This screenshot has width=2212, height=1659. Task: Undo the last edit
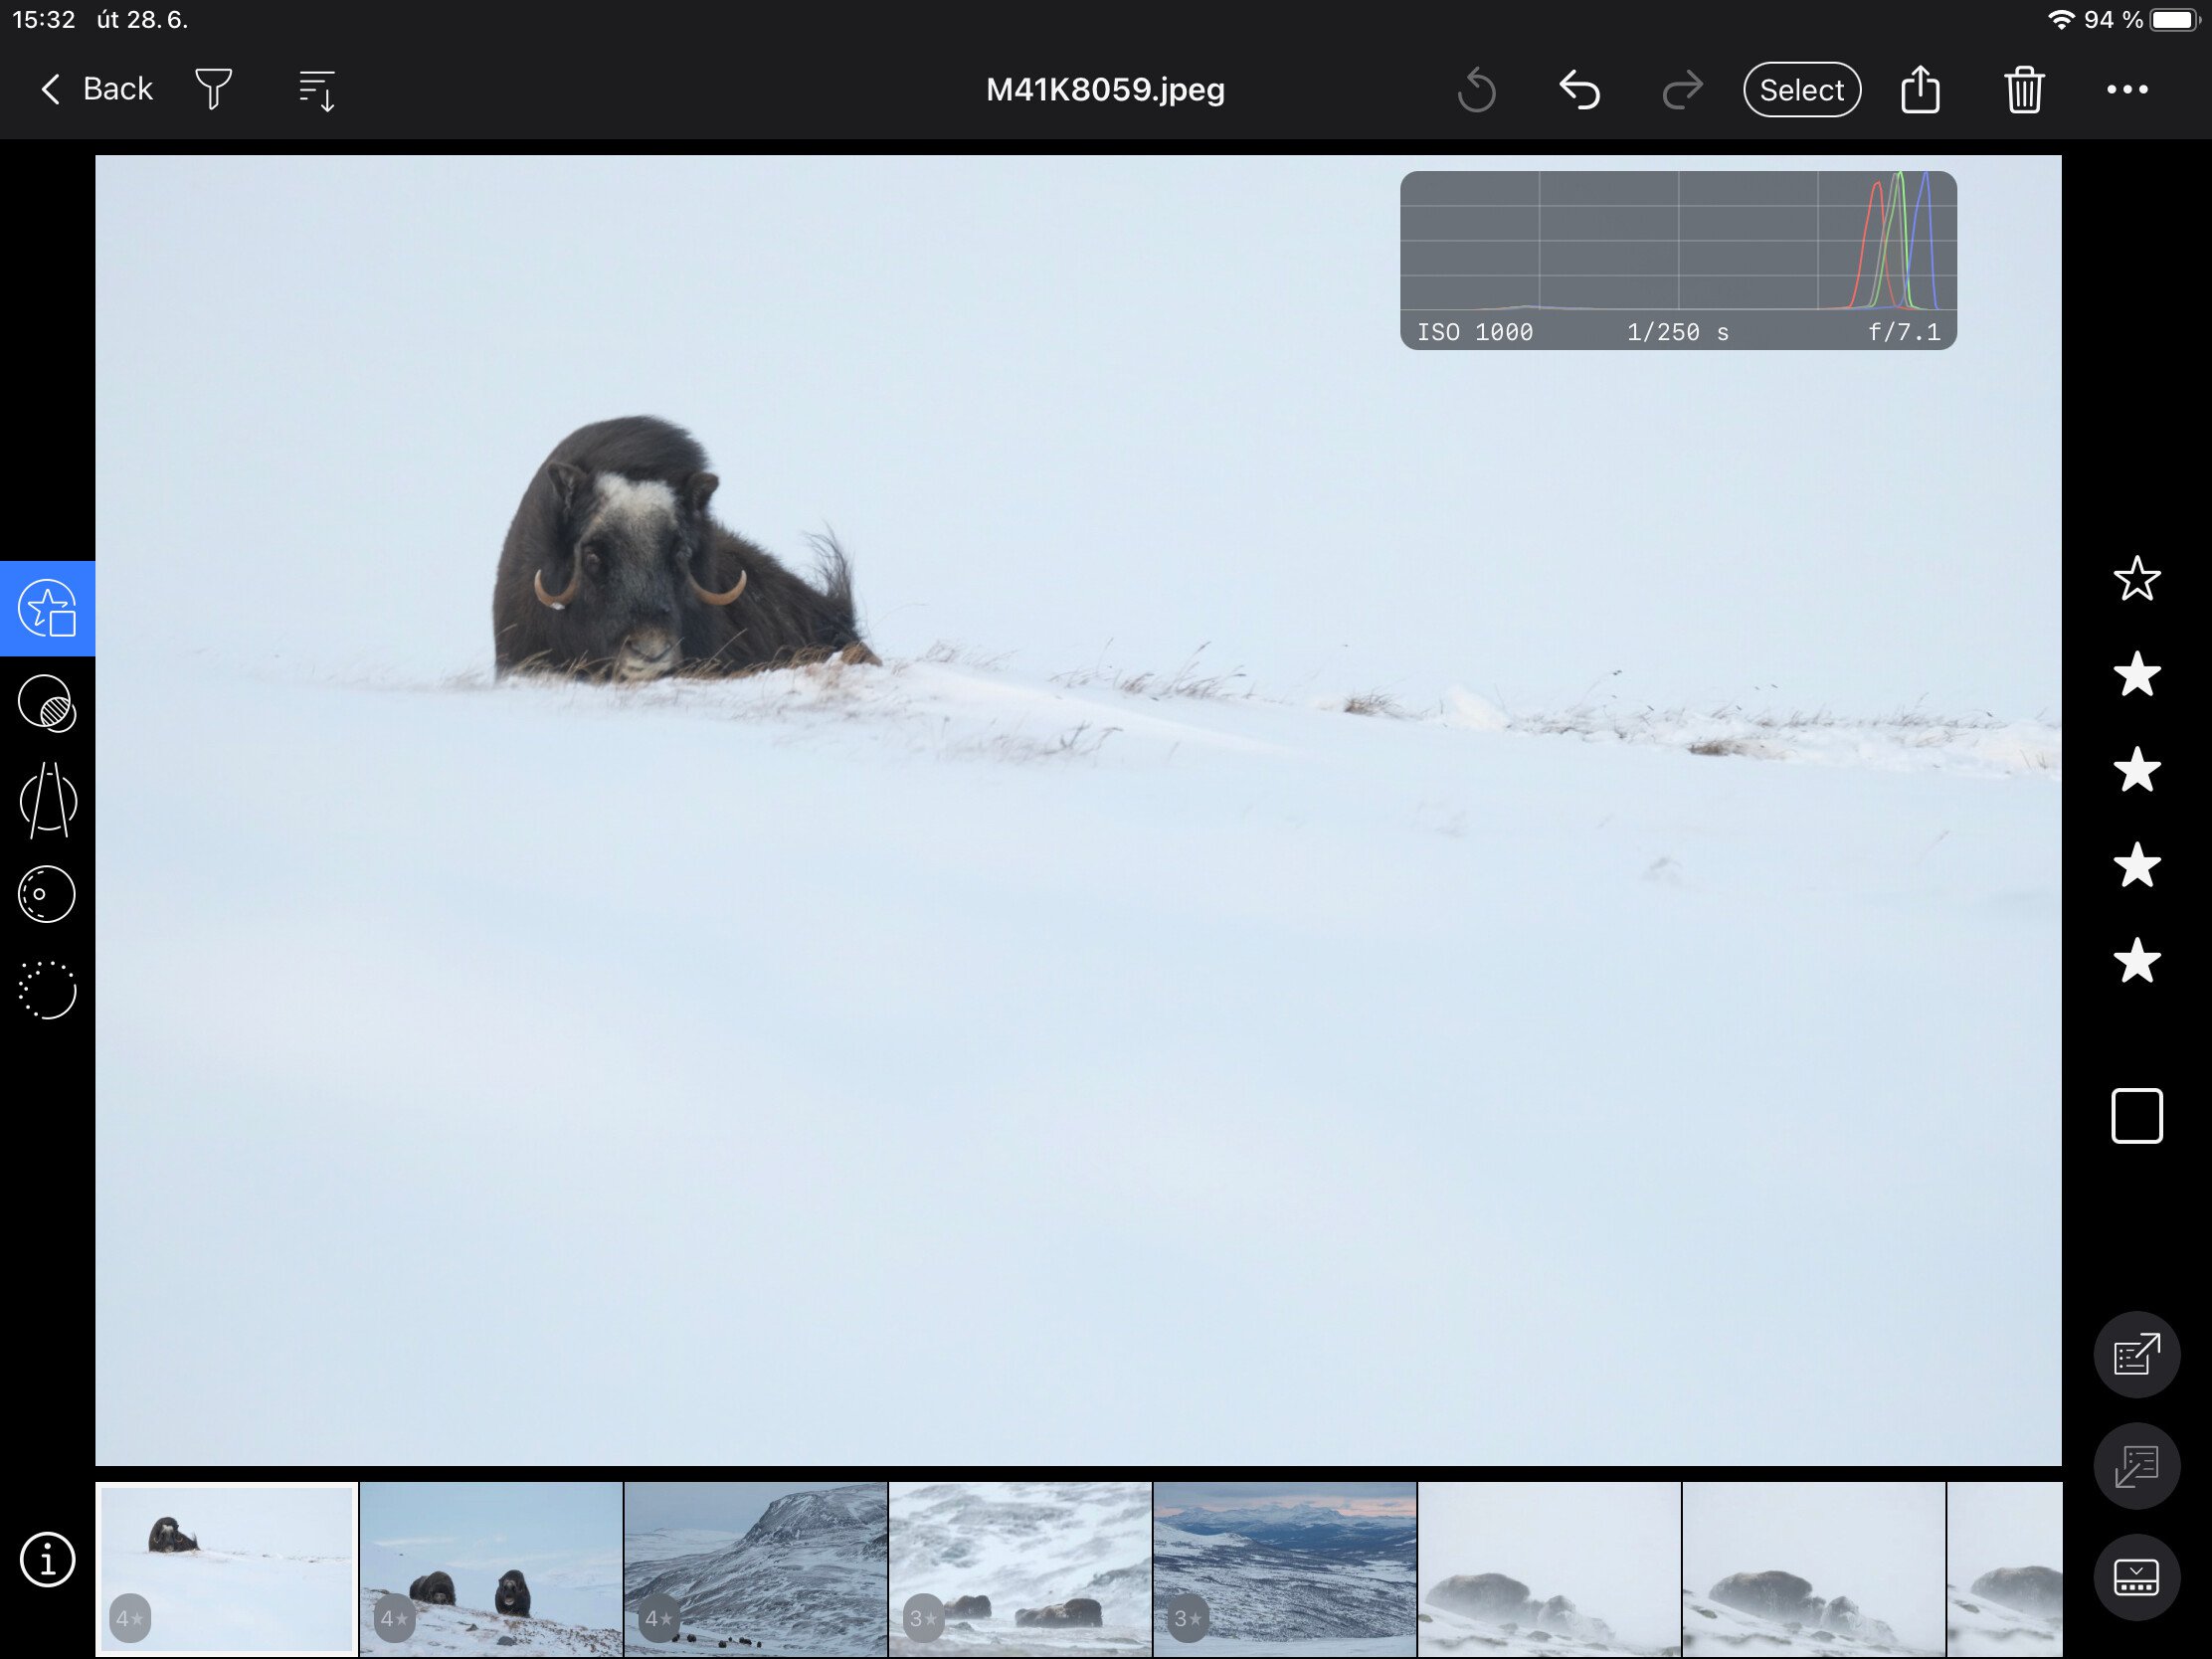(1580, 89)
